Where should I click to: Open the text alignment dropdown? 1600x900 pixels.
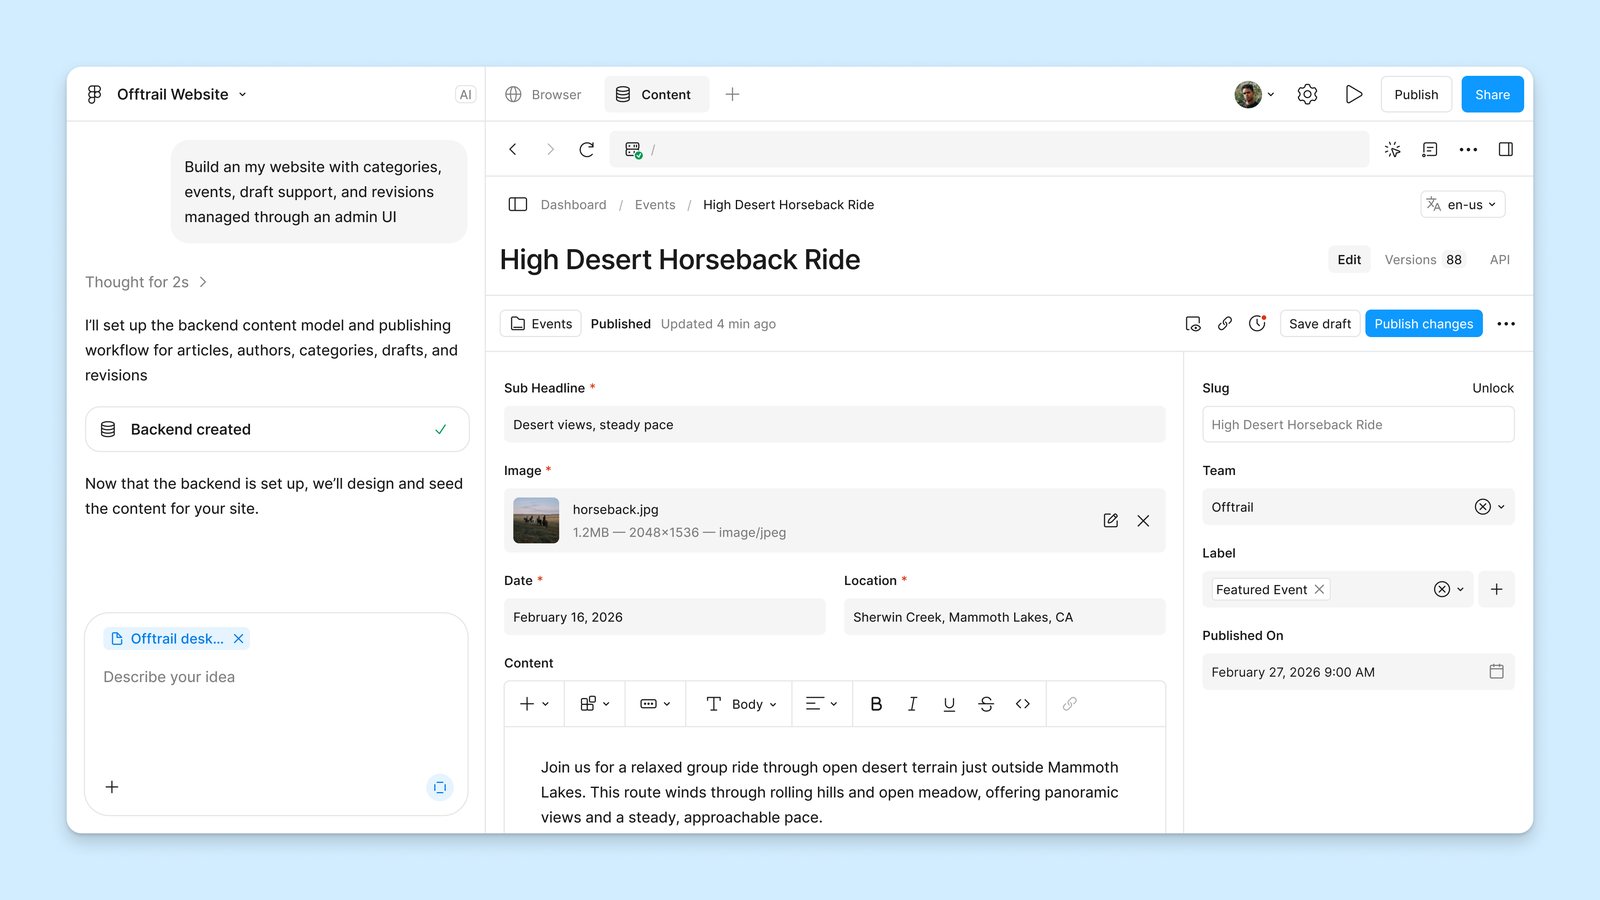[821, 704]
